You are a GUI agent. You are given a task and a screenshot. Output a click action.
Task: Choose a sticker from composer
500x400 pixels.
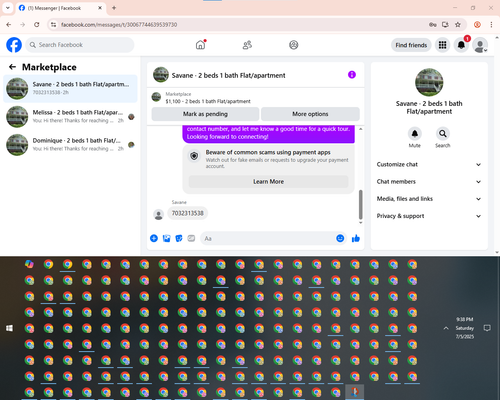click(179, 238)
